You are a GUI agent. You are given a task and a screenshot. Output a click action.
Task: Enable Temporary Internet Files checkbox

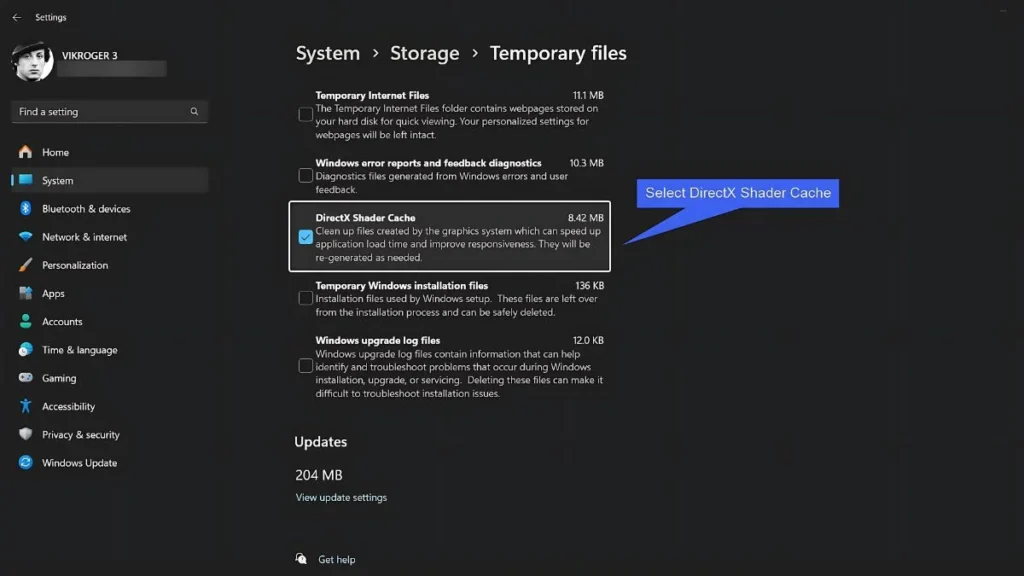click(x=306, y=114)
